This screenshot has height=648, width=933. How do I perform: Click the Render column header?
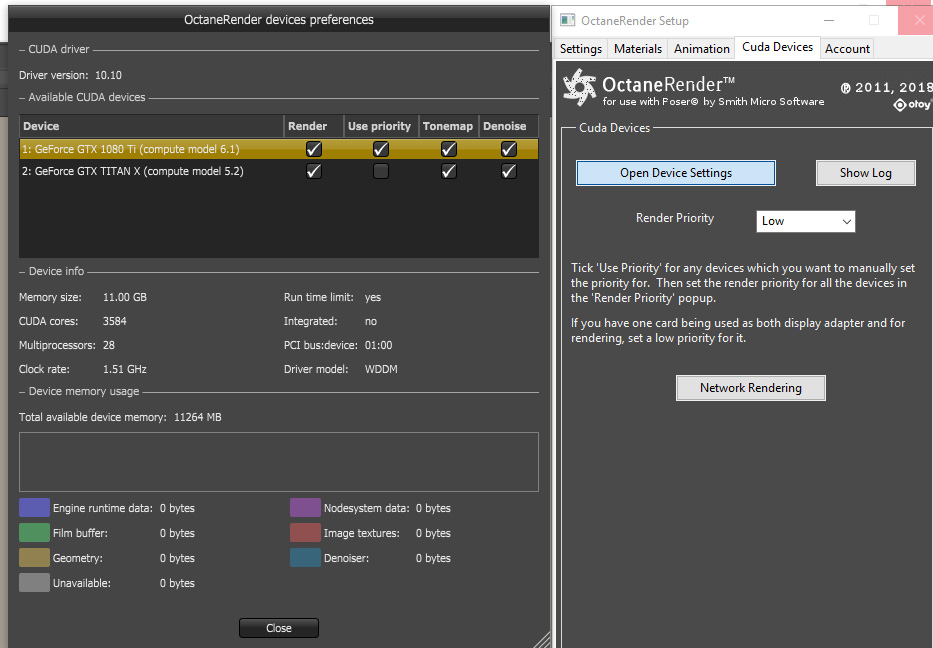314,126
